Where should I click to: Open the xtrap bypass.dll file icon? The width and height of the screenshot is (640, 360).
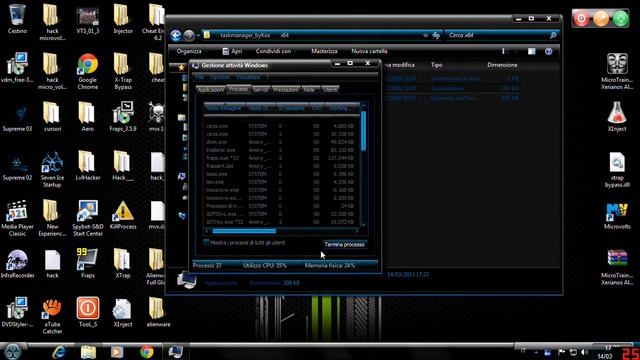[x=617, y=169]
